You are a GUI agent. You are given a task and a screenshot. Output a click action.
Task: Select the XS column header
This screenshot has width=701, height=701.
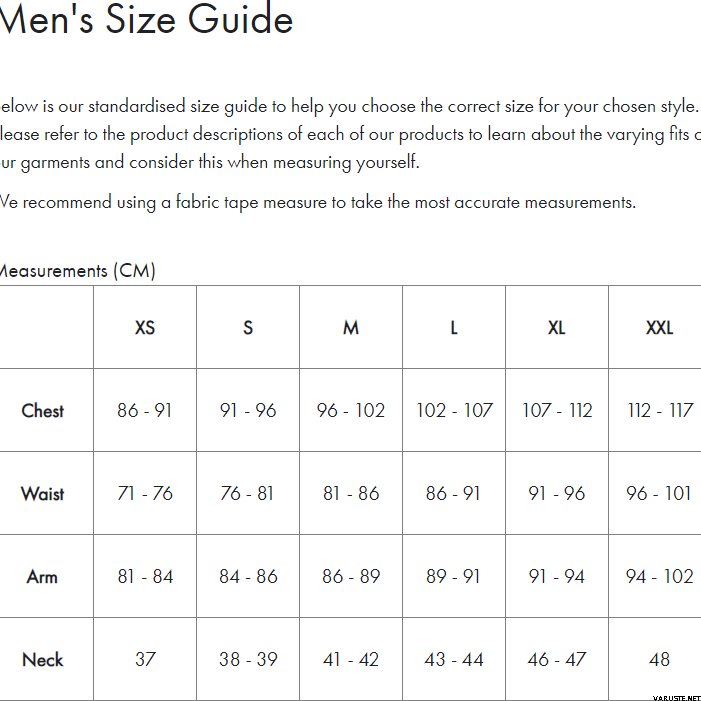(145, 328)
